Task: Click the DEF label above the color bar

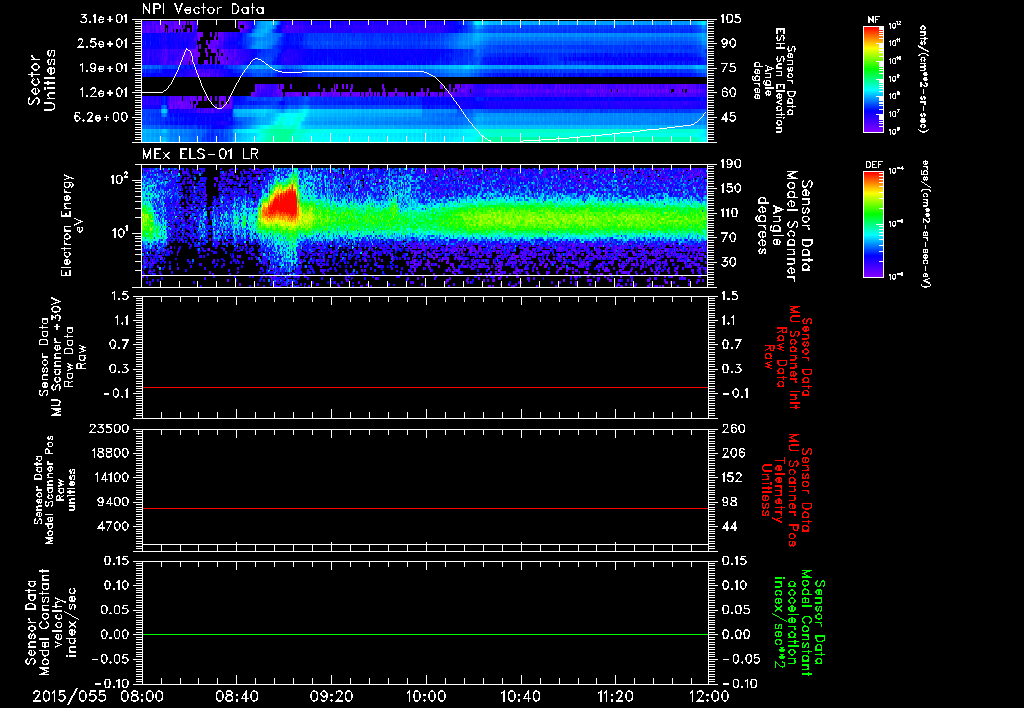Action: [x=873, y=165]
